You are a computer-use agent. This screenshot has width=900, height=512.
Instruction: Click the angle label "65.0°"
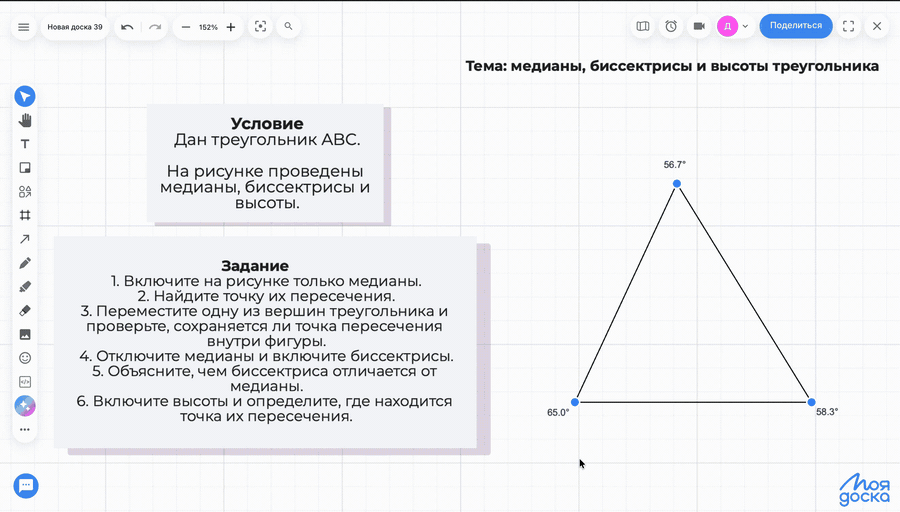point(558,413)
